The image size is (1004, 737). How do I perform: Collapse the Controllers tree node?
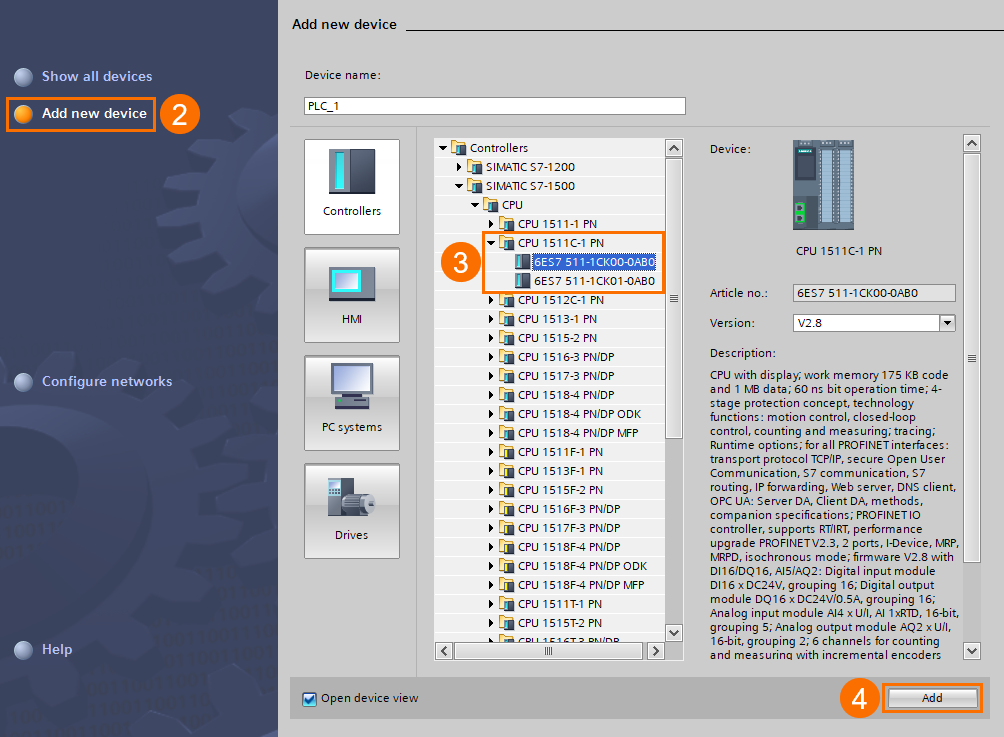coord(443,148)
